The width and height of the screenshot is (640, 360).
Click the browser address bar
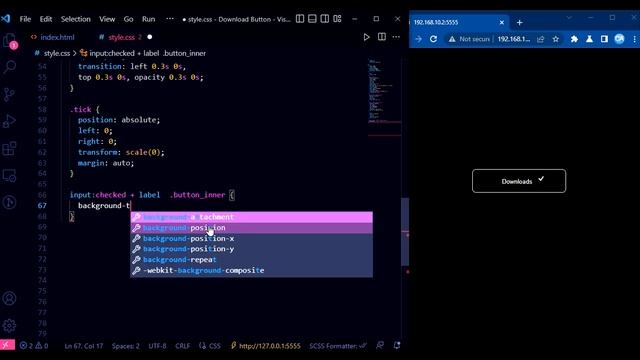pos(513,39)
